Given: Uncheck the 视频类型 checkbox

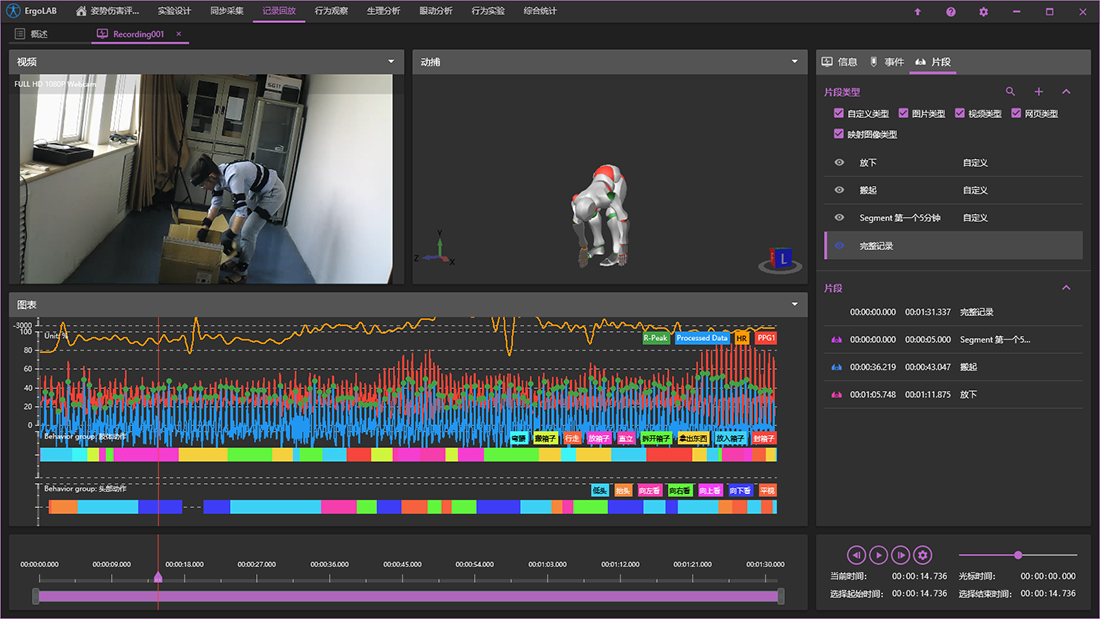Looking at the screenshot, I should (960, 114).
